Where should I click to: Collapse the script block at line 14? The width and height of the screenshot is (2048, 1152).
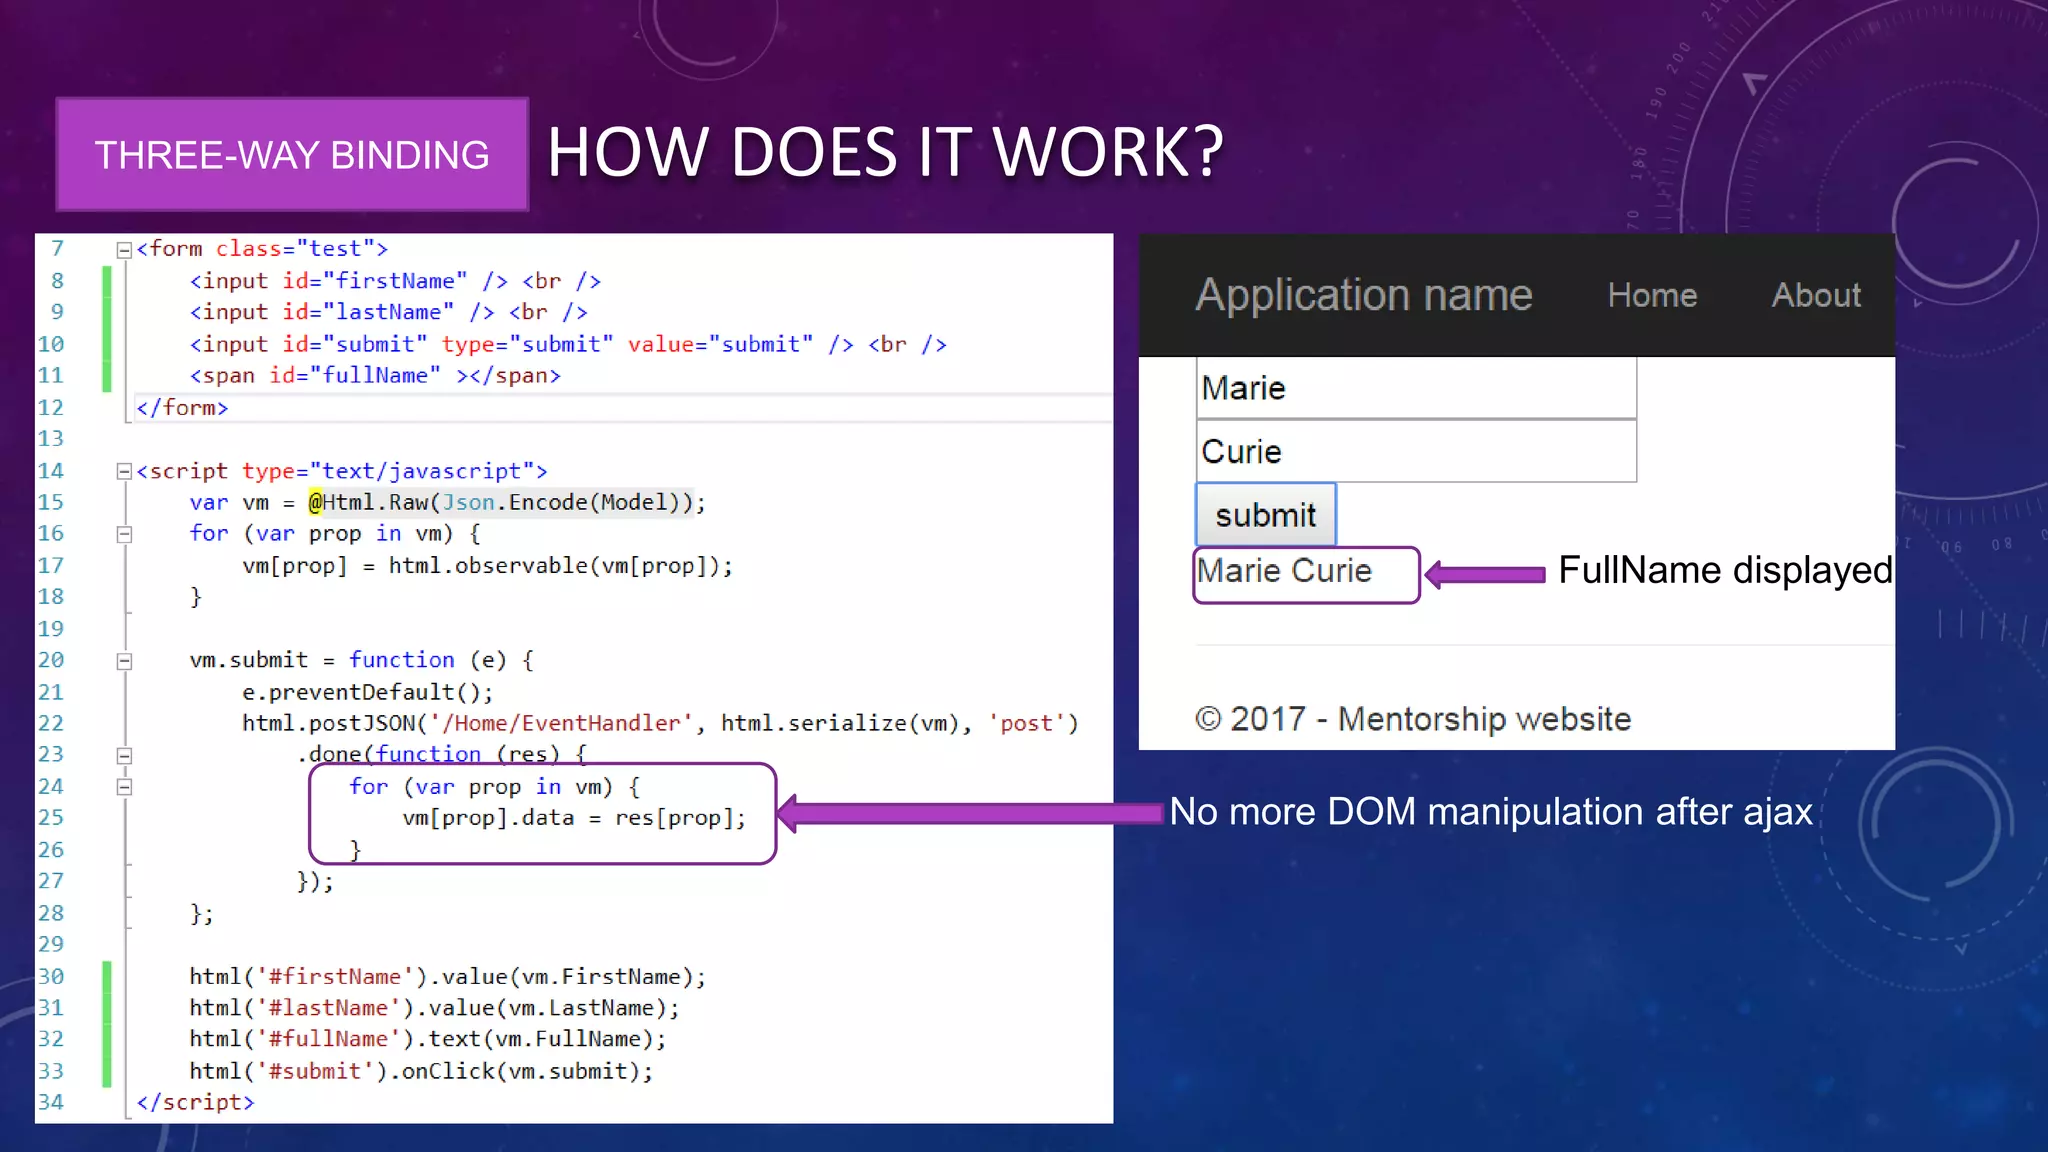pyautogui.click(x=124, y=472)
